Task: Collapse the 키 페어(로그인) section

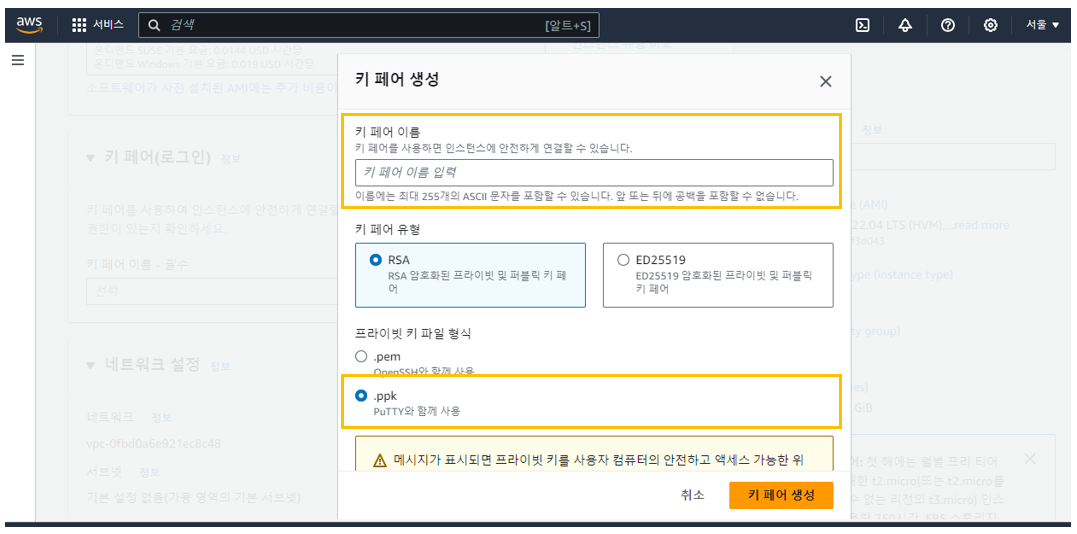Action: click(x=91, y=158)
